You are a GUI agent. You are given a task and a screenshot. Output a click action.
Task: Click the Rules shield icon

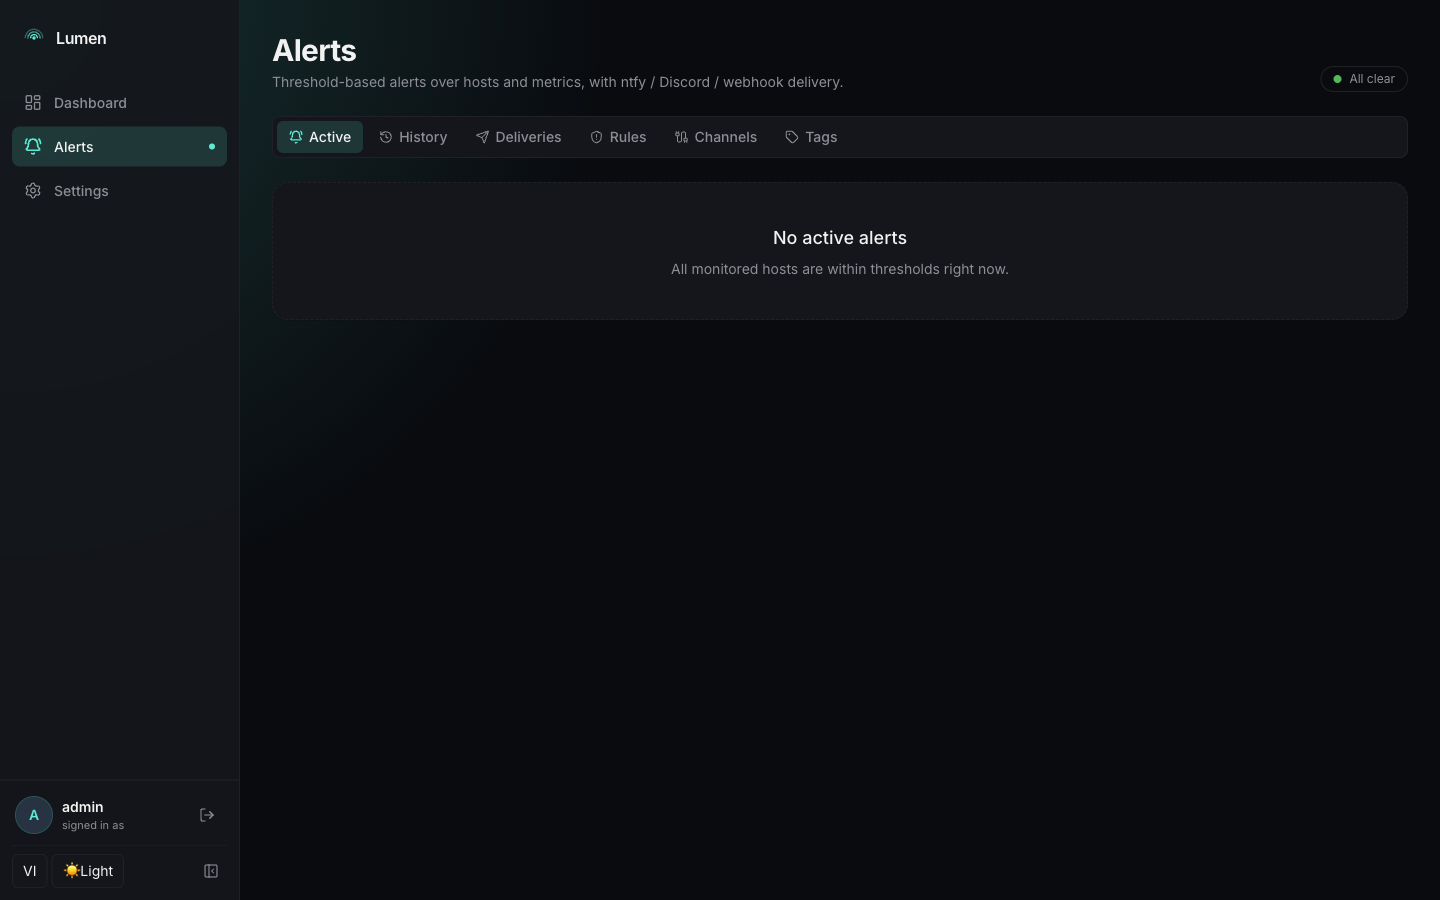pos(596,137)
